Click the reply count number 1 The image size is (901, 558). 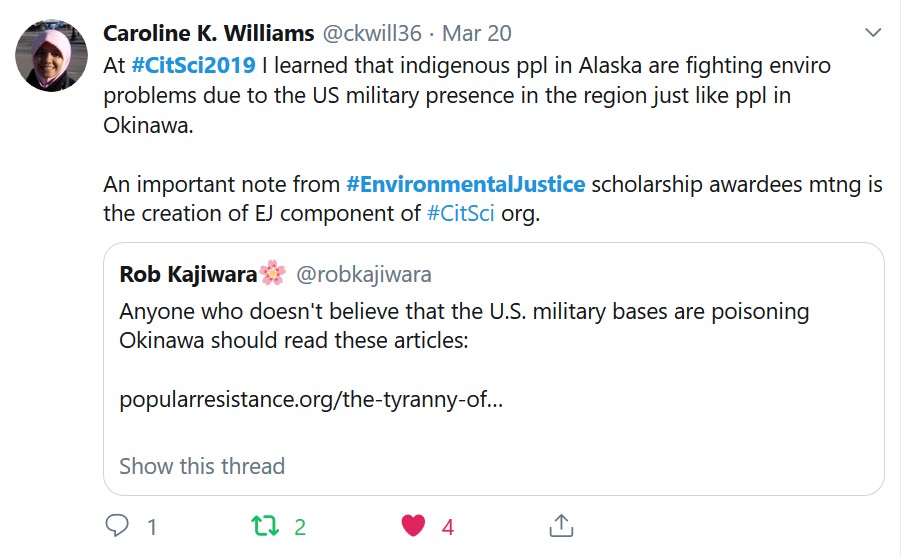pyautogui.click(x=152, y=526)
